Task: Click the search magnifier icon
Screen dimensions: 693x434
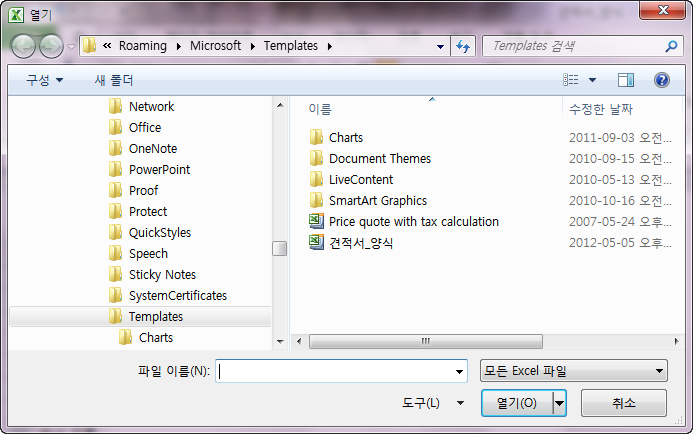Action: pos(671,46)
